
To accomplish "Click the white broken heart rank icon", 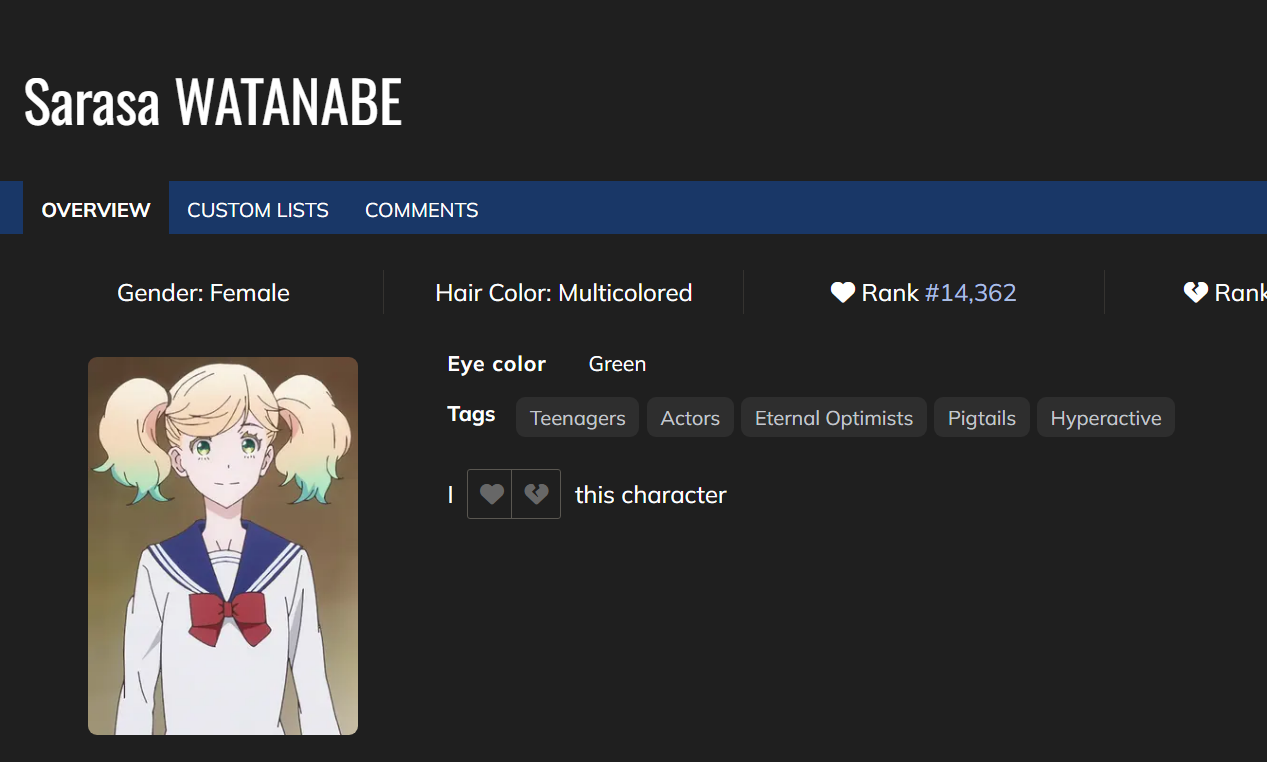I will pos(1196,293).
